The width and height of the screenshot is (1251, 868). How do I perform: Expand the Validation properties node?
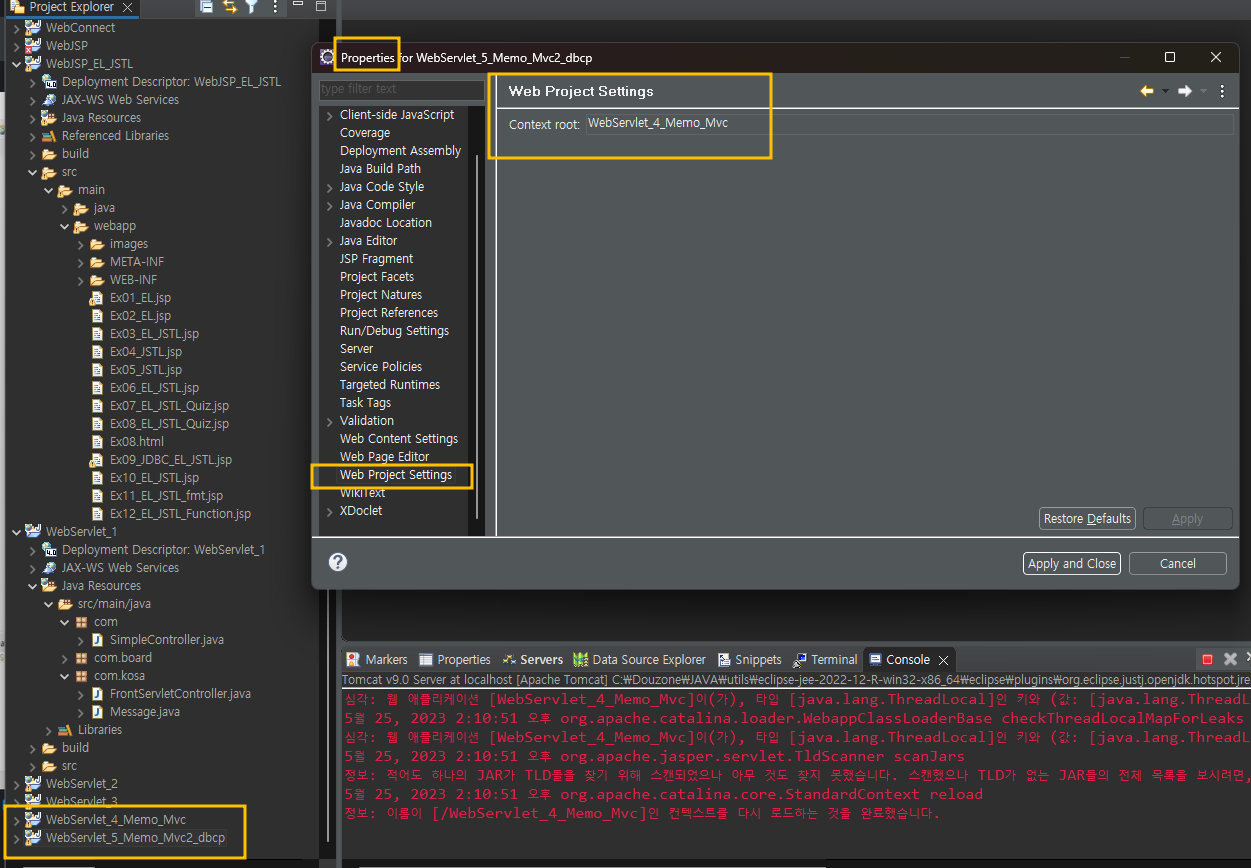[330, 421]
